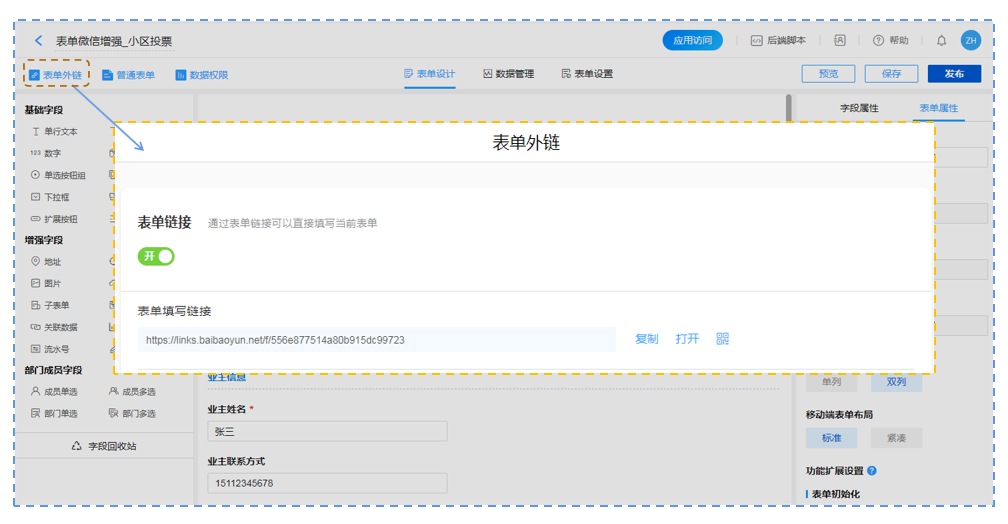Image resolution: width=1008 pixels, height=524 pixels.
Task: Click the 发布 publish button
Action: (953, 74)
